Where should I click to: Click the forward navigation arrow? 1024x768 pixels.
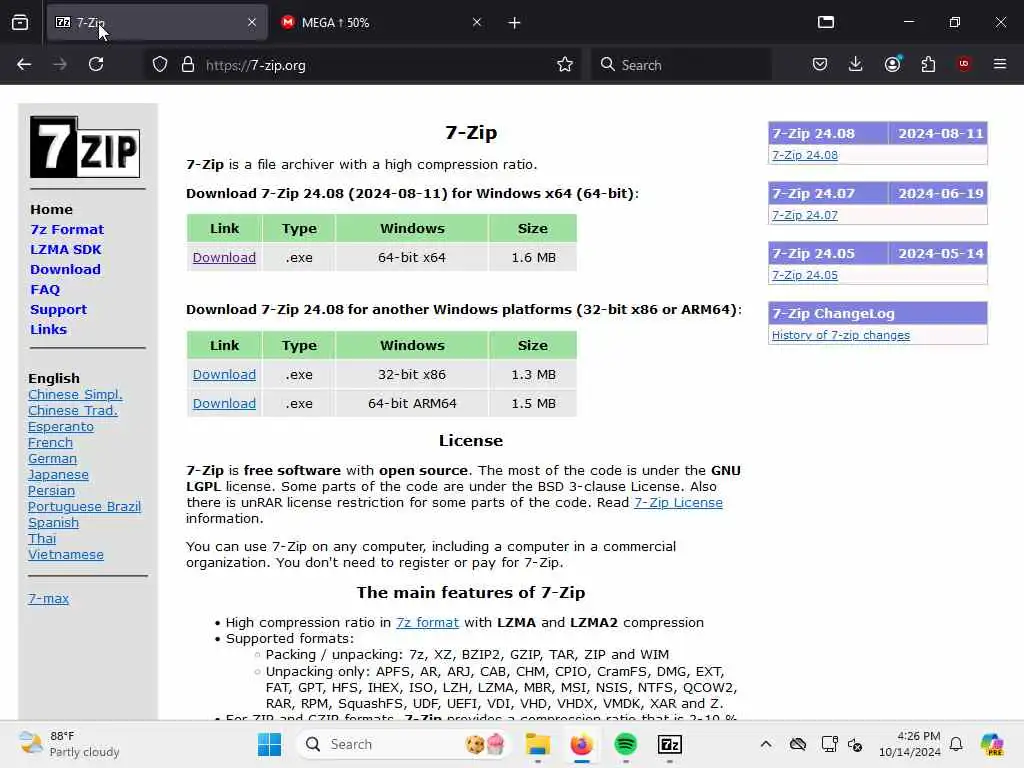point(59,64)
